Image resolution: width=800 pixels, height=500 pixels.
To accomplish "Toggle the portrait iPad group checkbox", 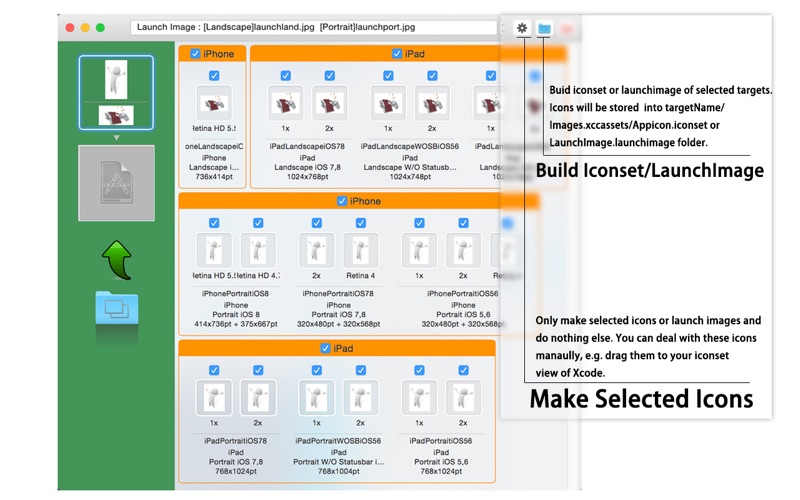I will pyautogui.click(x=325, y=348).
